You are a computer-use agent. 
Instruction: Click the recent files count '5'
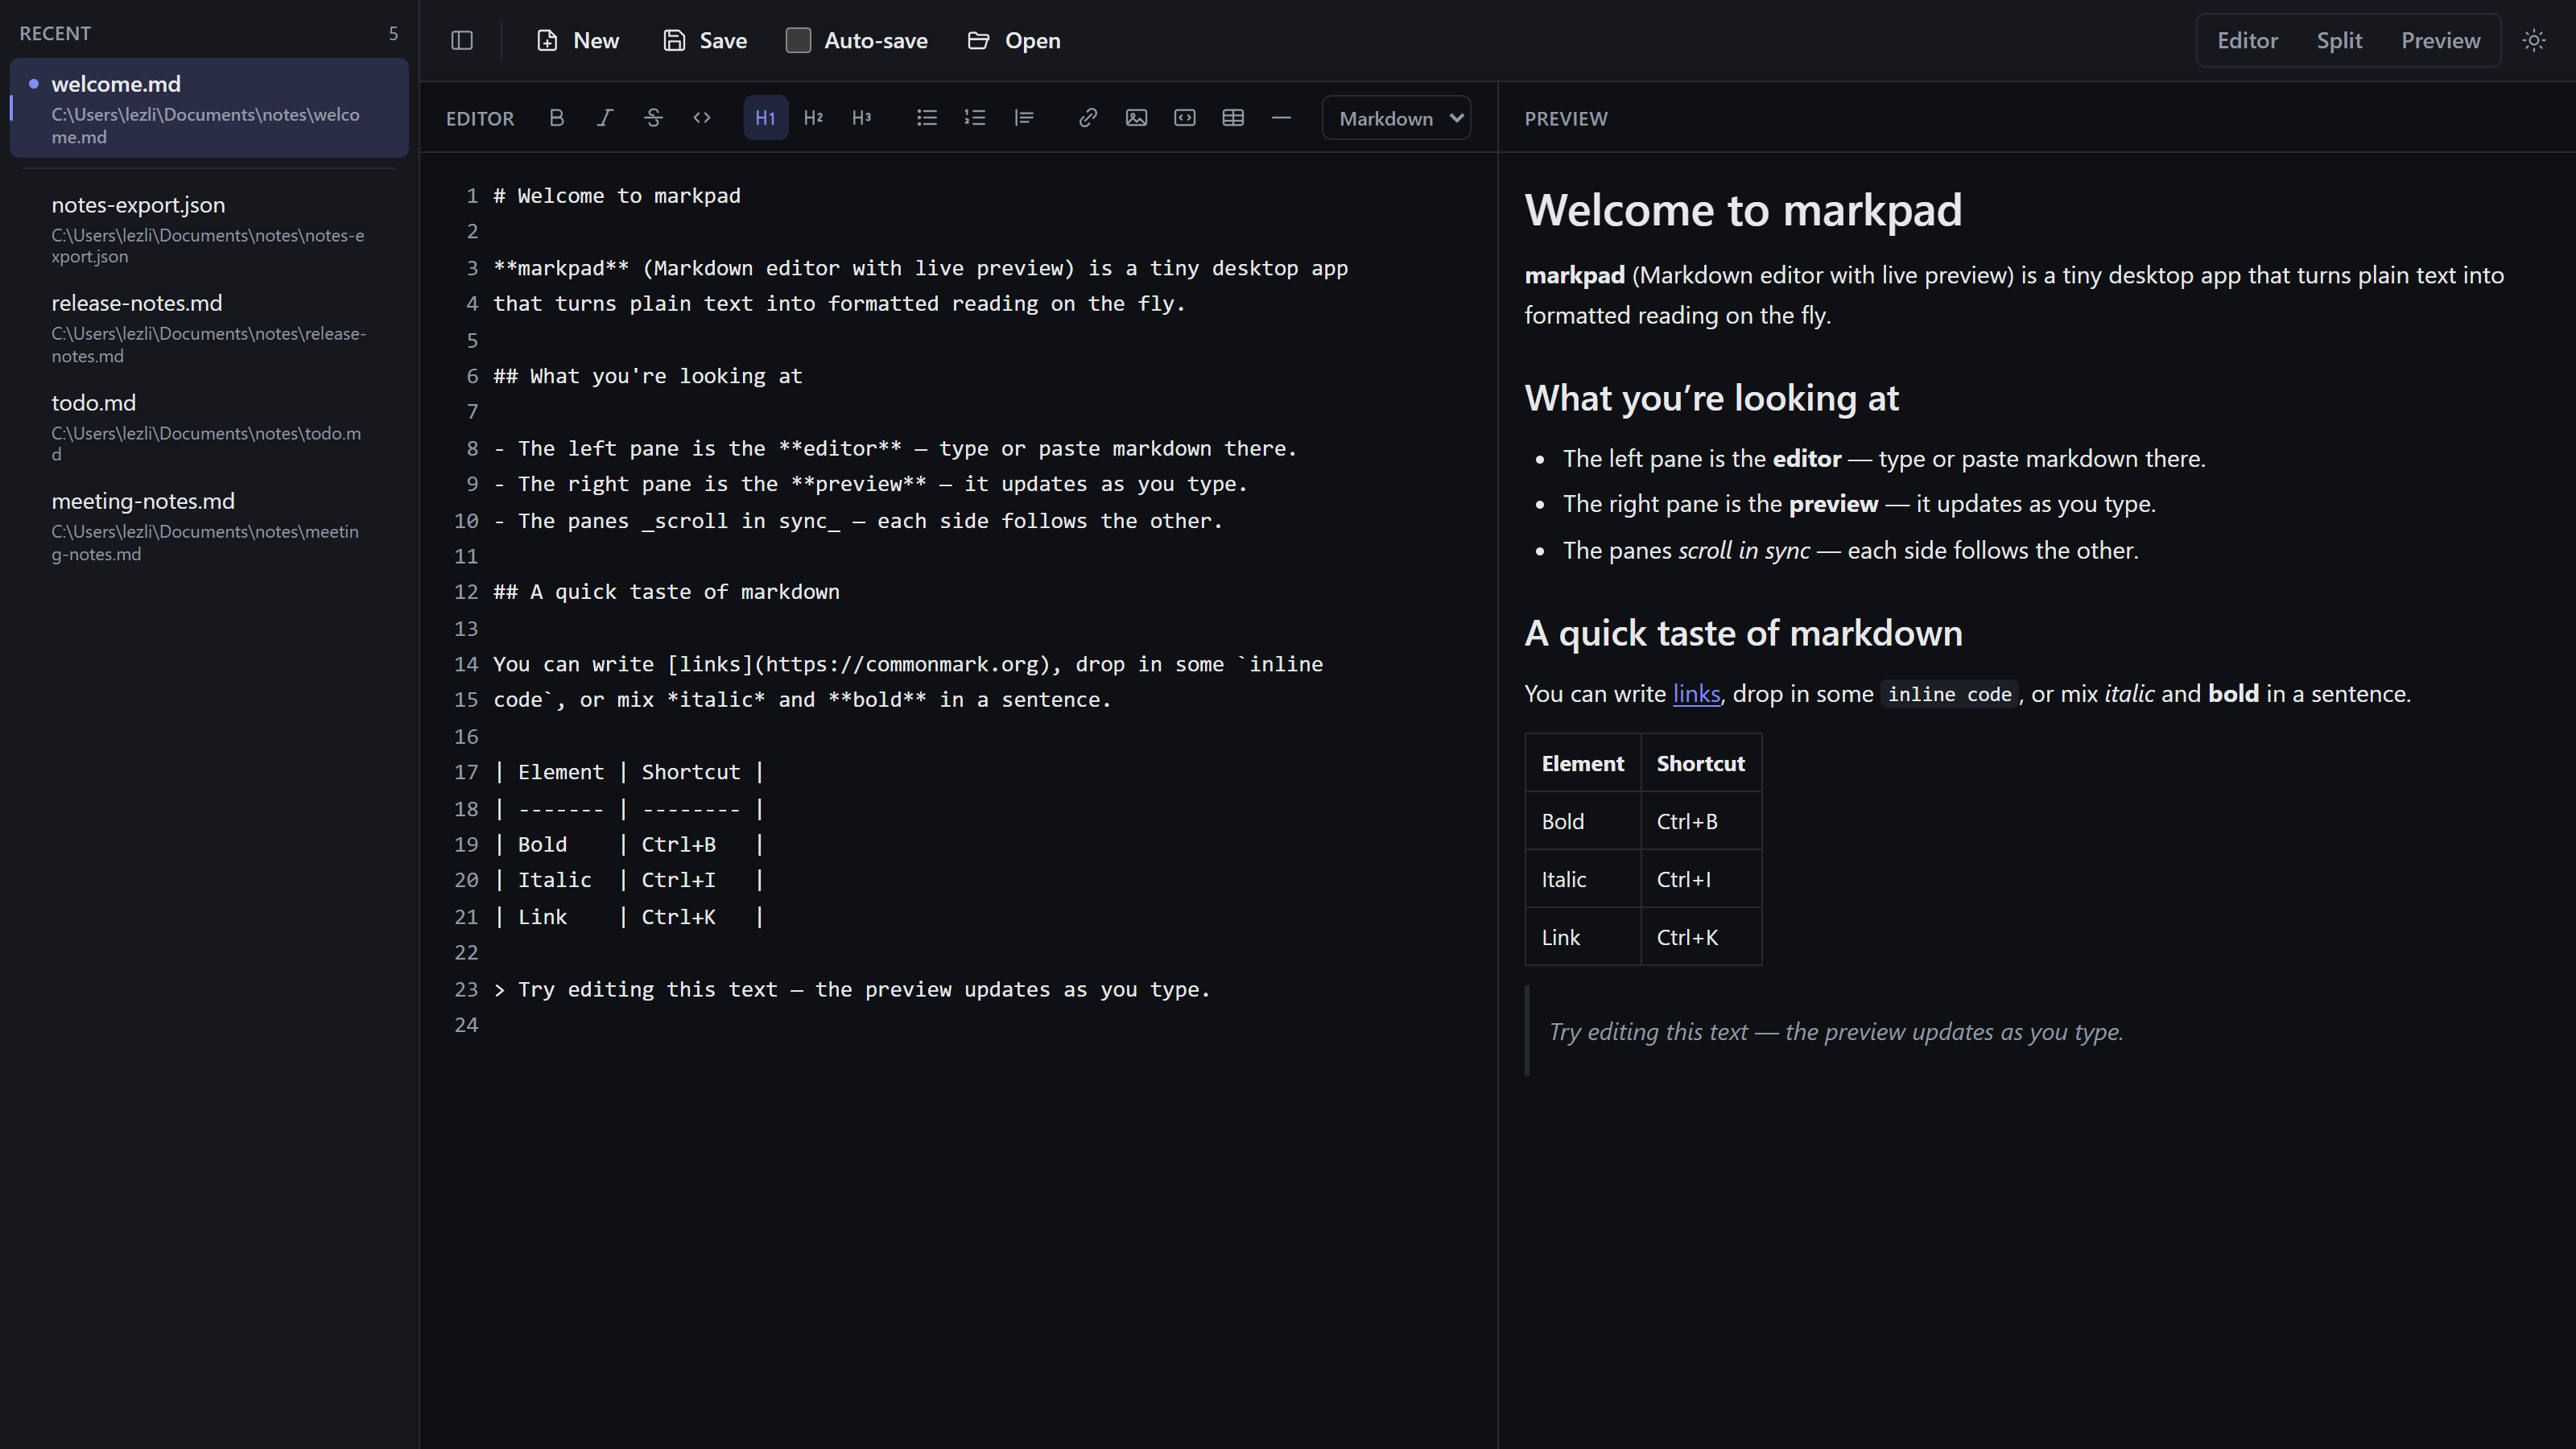393,34
